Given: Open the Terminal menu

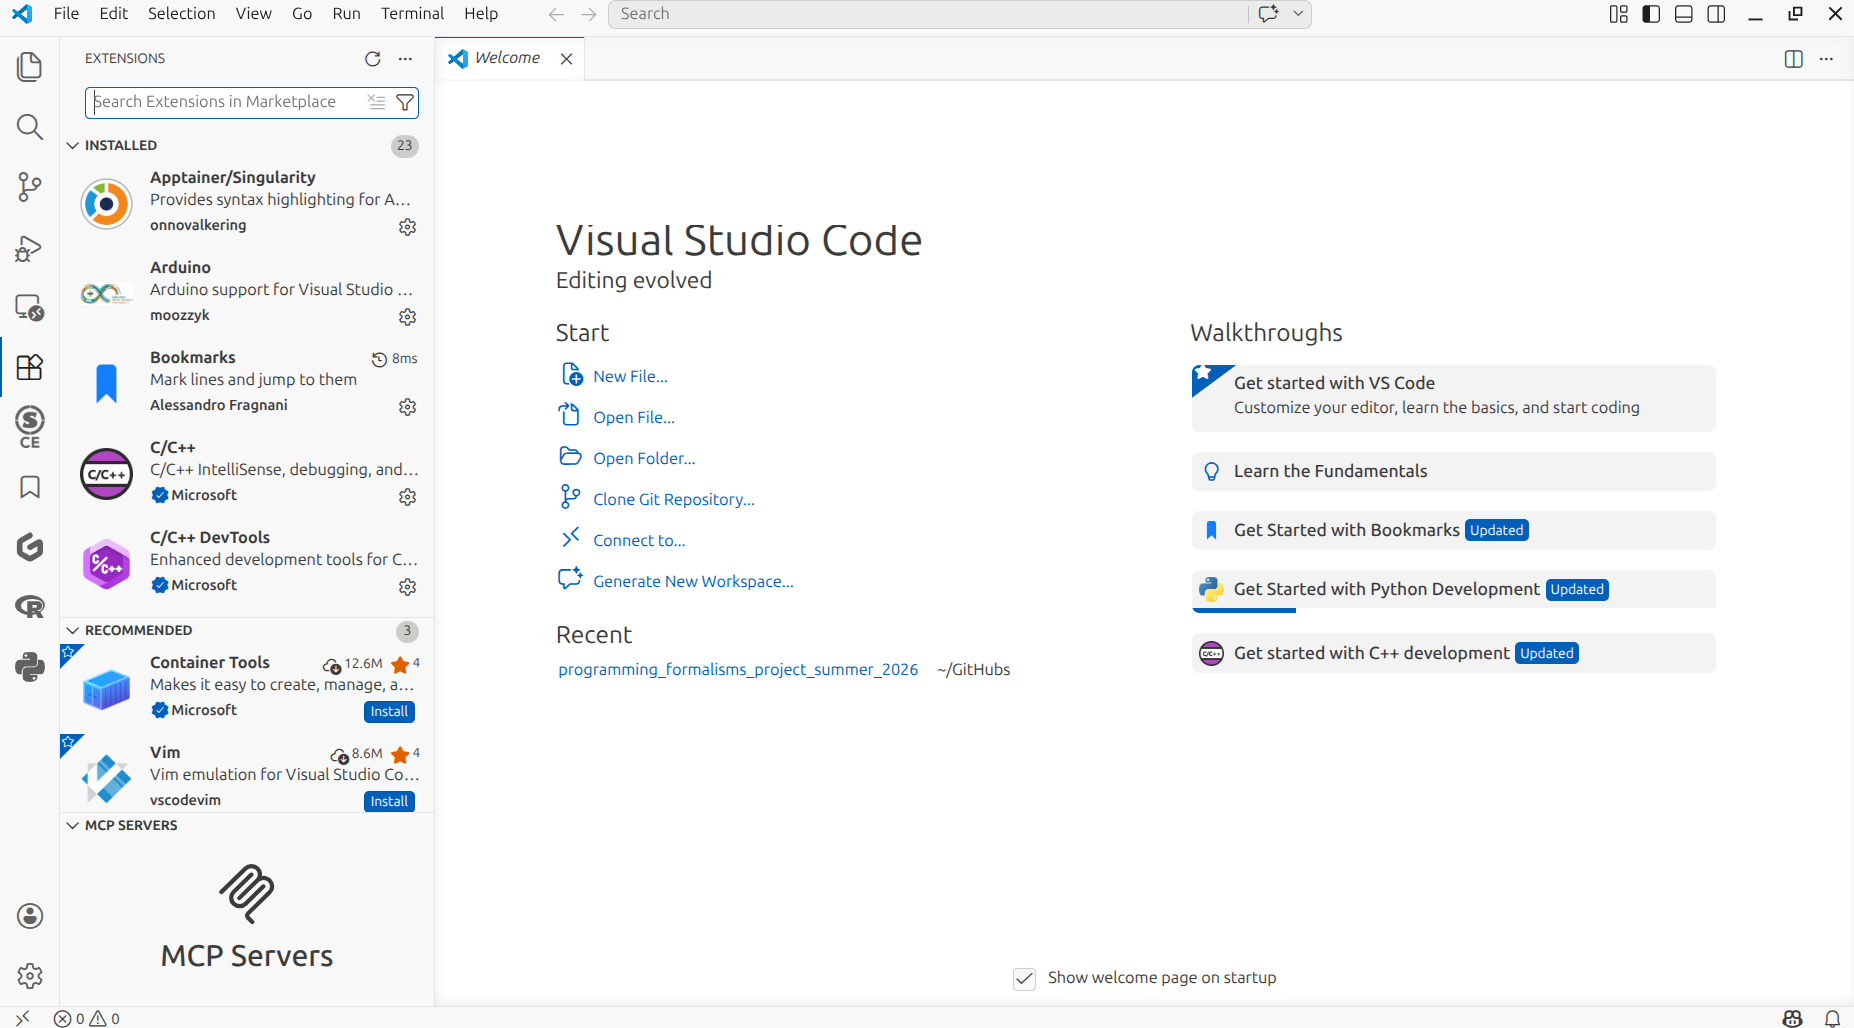Looking at the screenshot, I should (412, 14).
